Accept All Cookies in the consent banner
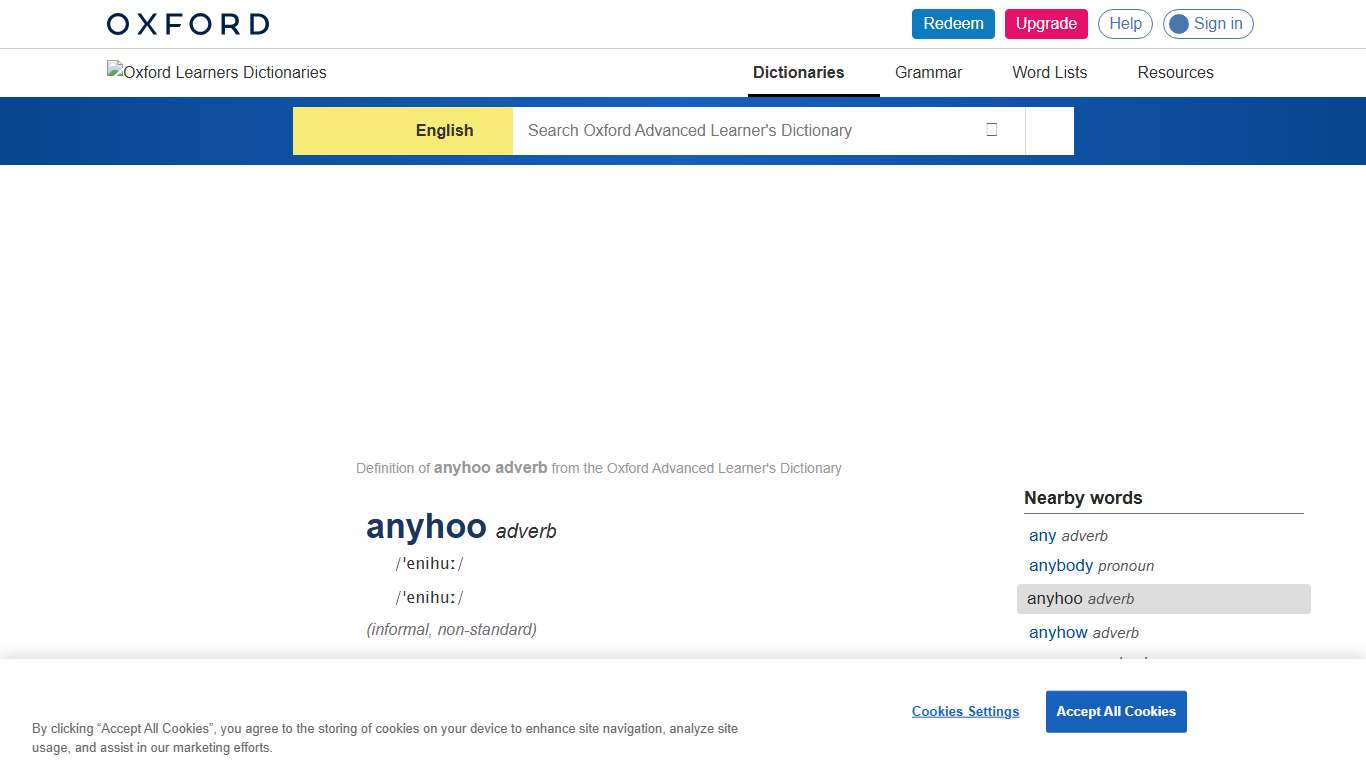Image resolution: width=1366 pixels, height=768 pixels. click(1115, 711)
